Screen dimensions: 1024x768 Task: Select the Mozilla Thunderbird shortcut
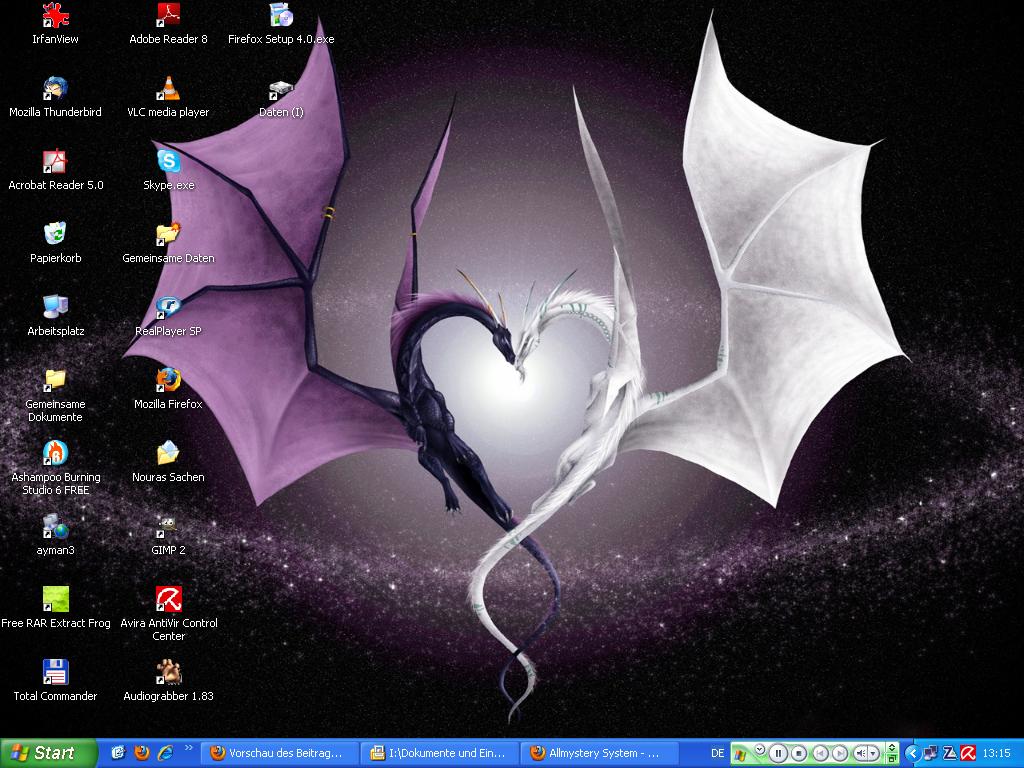(x=56, y=97)
